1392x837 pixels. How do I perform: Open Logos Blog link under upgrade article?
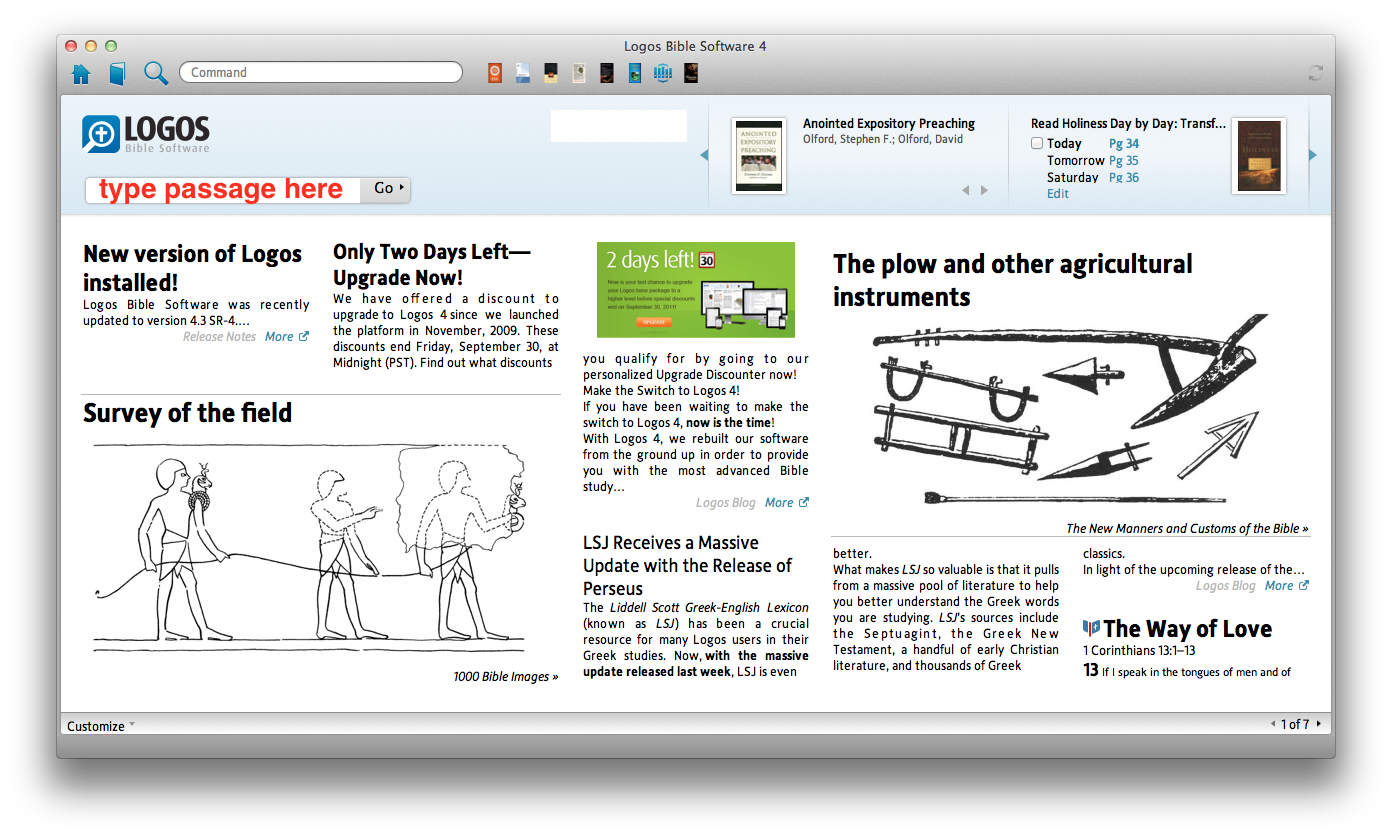tap(726, 503)
